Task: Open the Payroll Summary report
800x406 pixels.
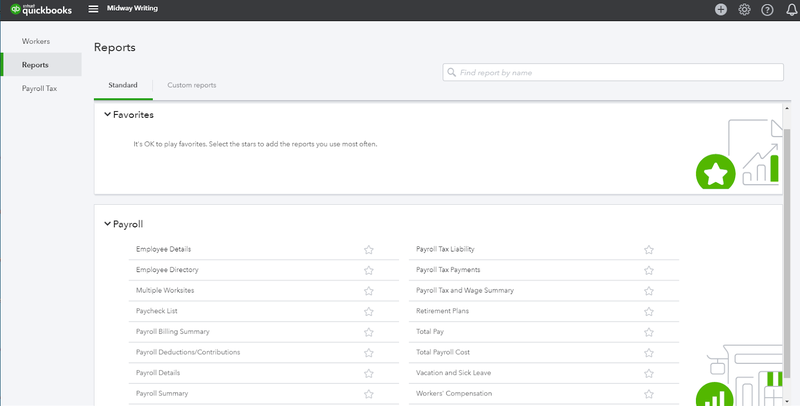Action: coord(162,393)
